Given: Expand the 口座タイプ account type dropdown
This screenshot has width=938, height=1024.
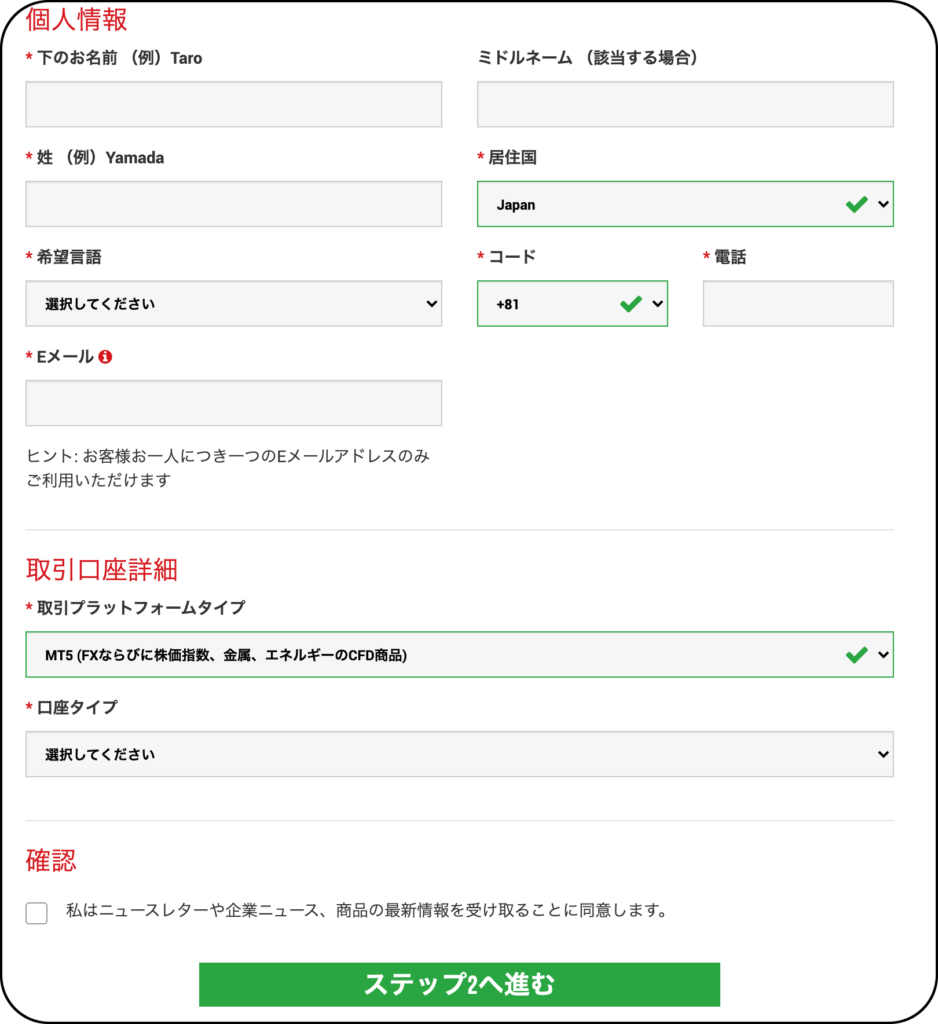Looking at the screenshot, I should coord(459,754).
